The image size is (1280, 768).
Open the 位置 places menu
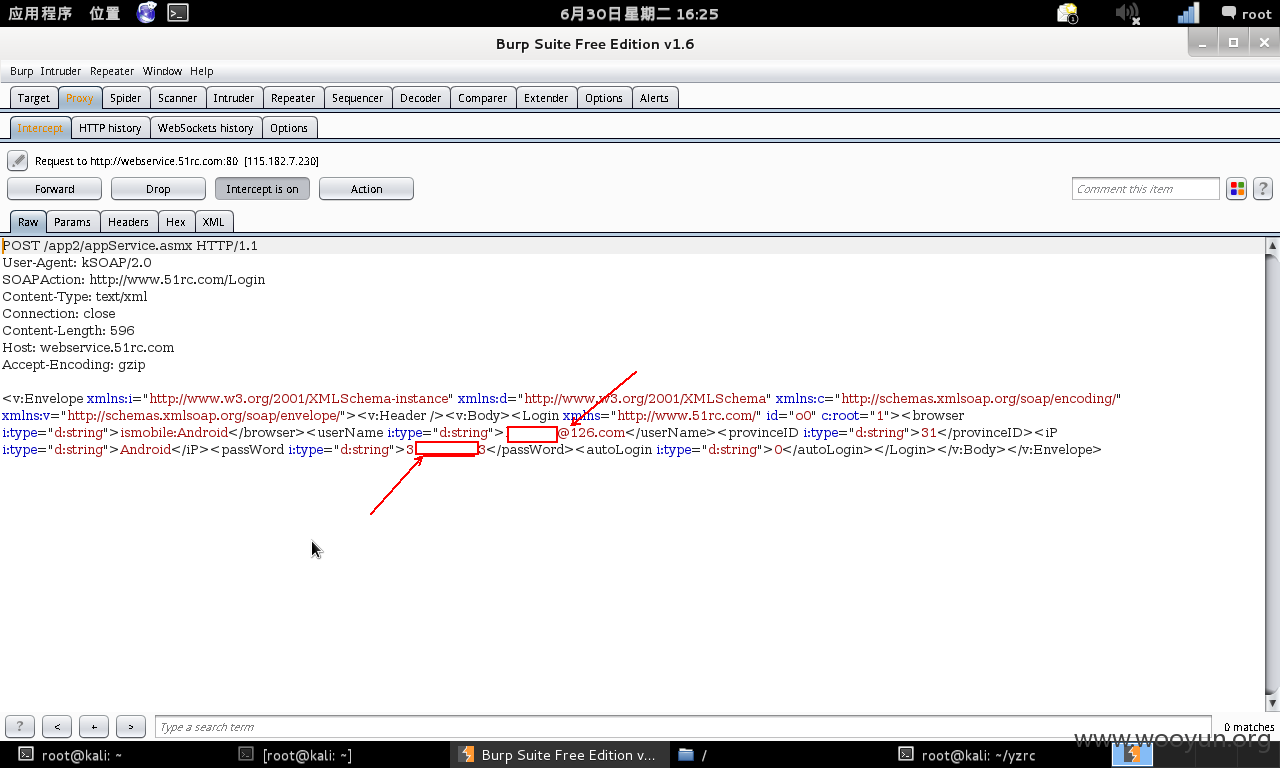click(x=105, y=14)
